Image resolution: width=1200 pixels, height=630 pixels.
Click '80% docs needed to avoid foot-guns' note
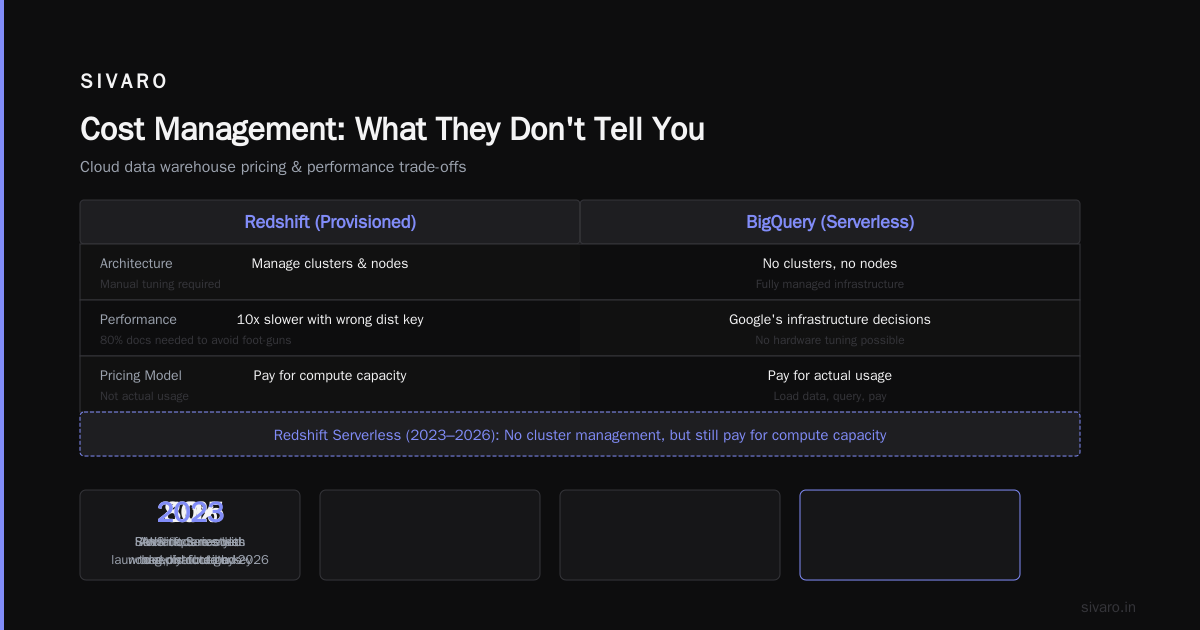(196, 340)
